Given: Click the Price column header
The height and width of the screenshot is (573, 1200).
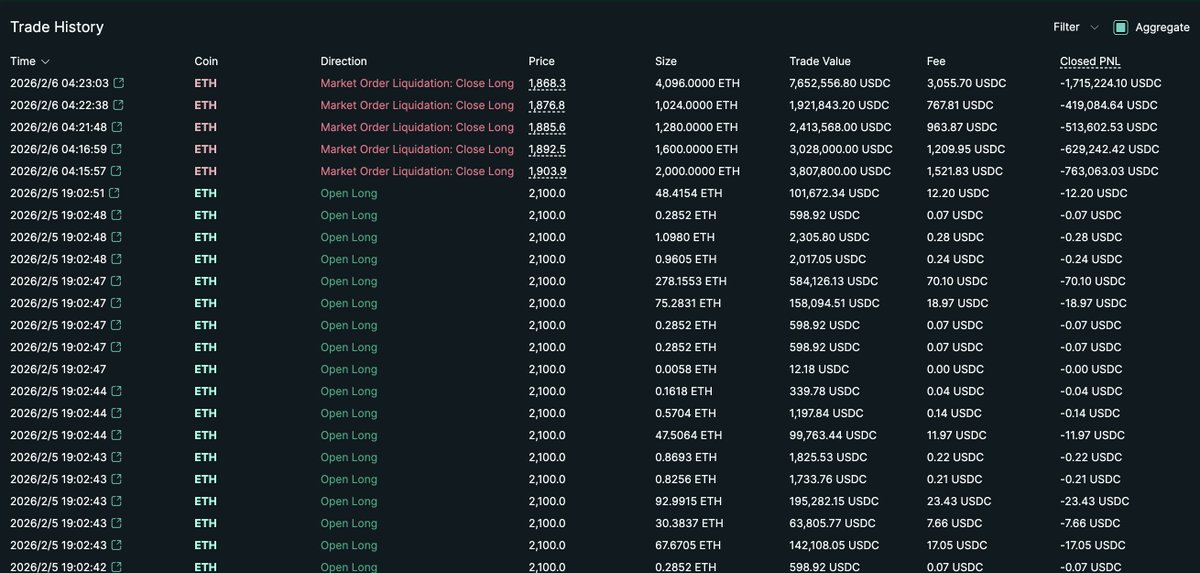Looking at the screenshot, I should 541,61.
